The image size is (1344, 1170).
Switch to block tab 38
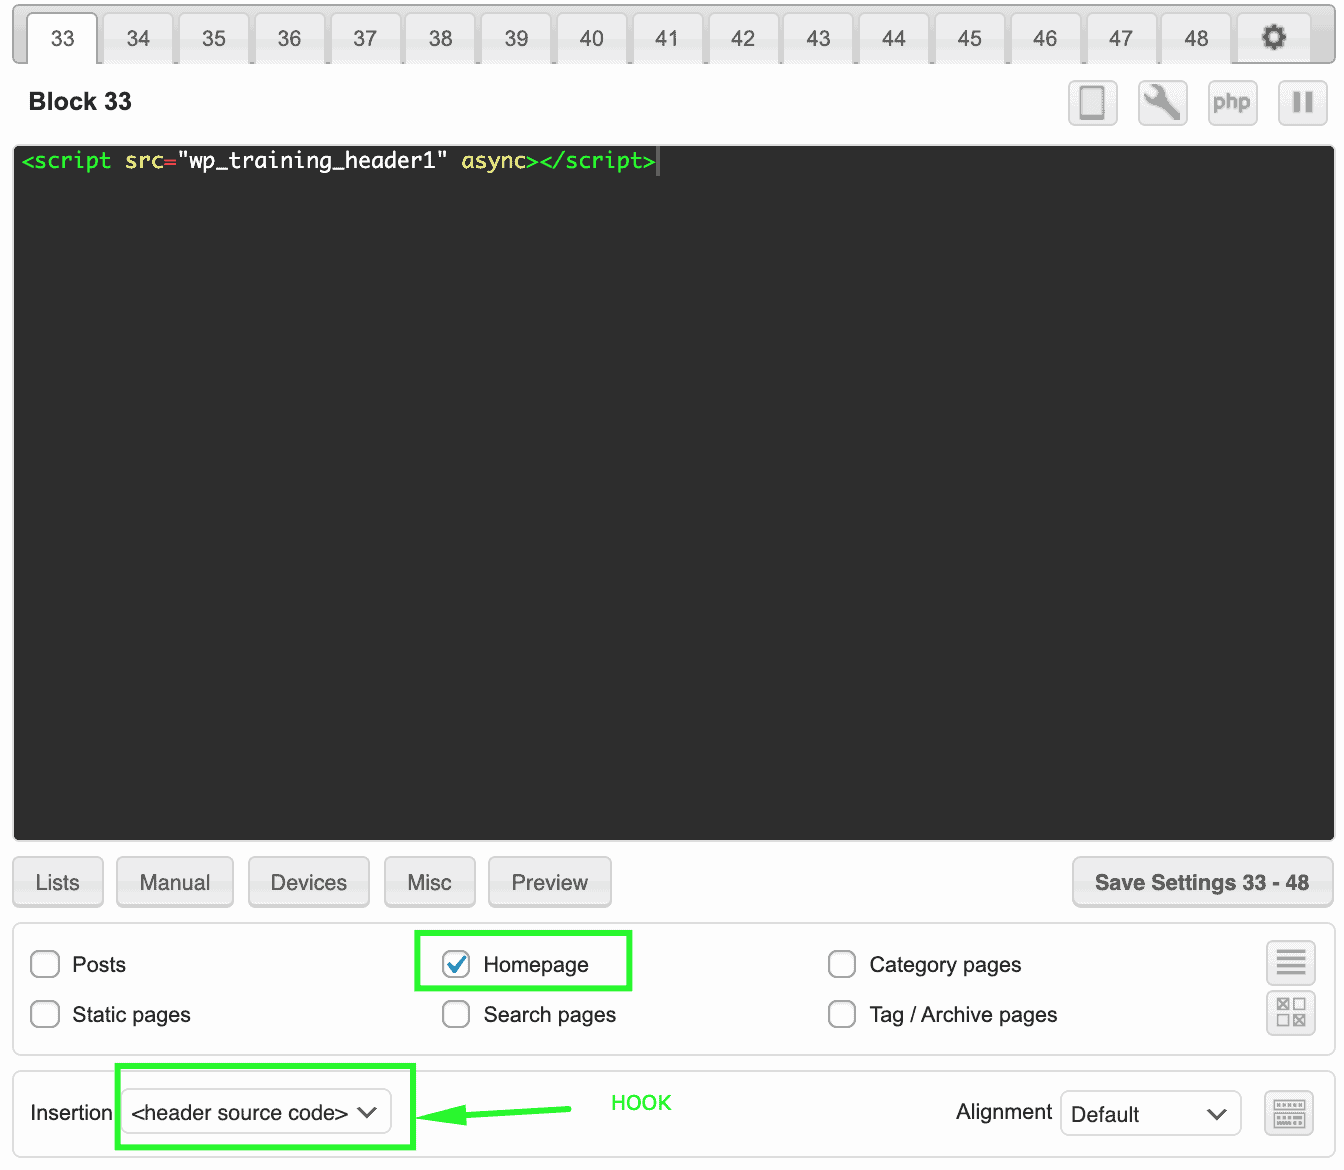click(440, 38)
